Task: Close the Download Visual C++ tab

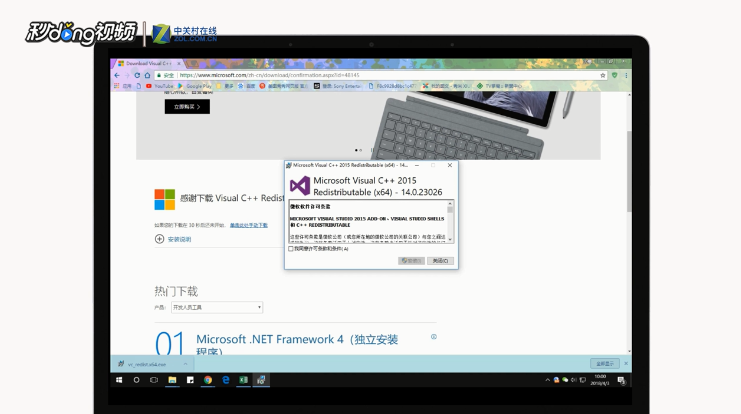Action: pyautogui.click(x=179, y=63)
